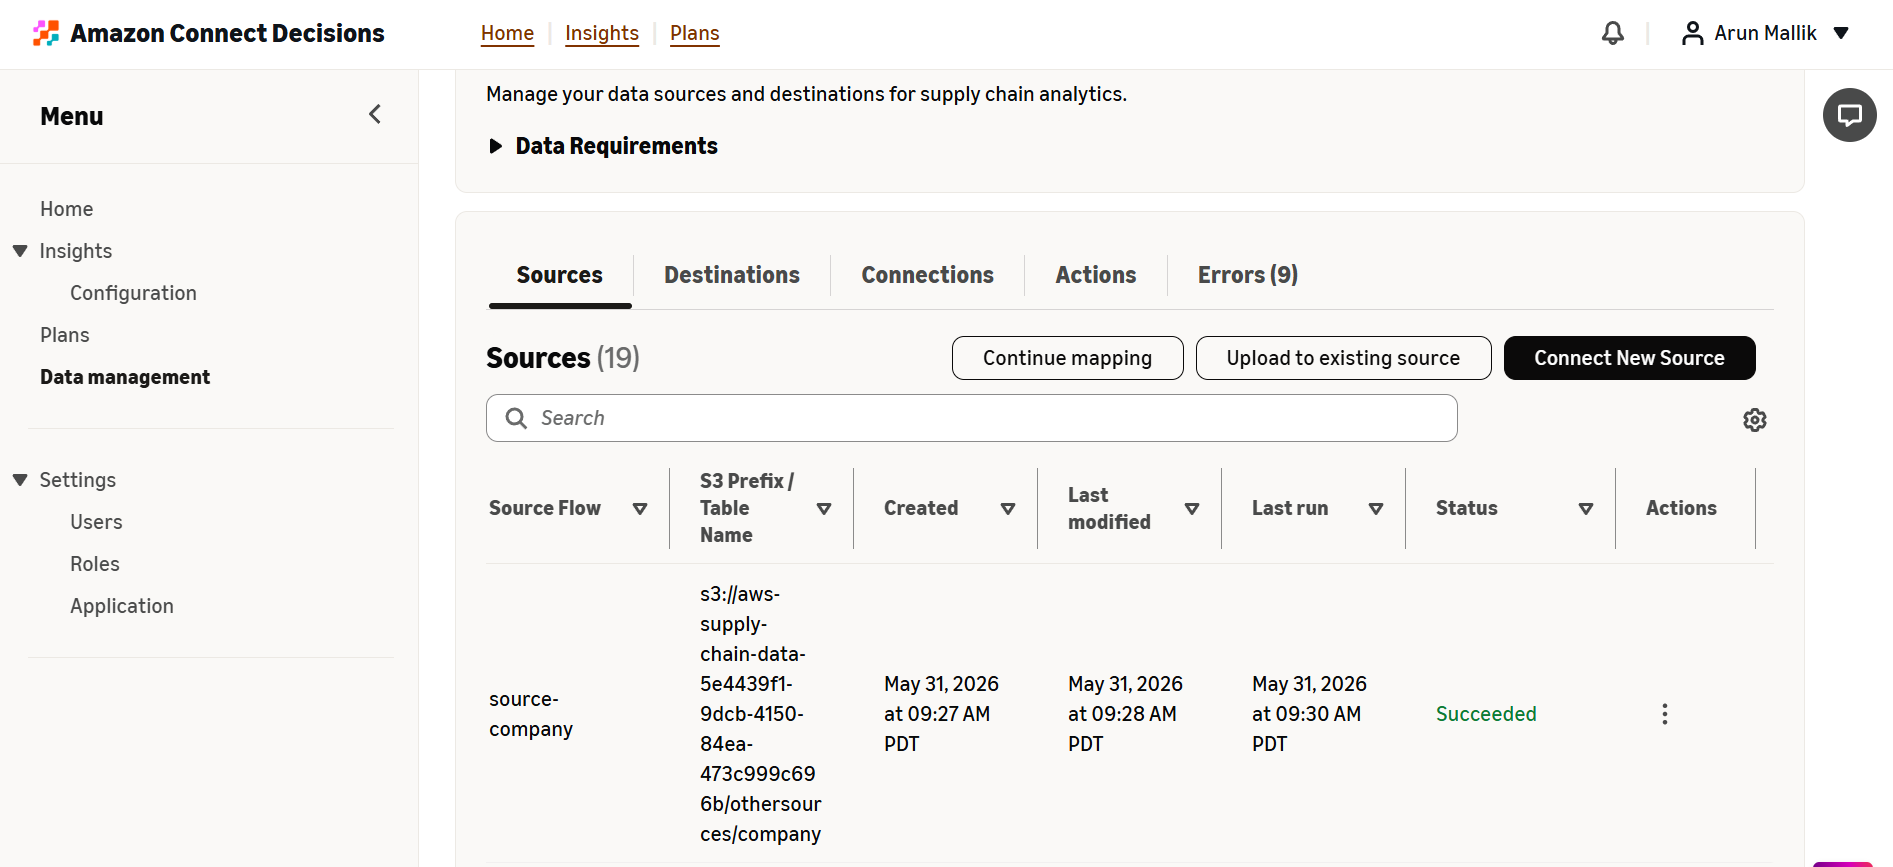This screenshot has height=867, width=1893.
Task: Open Configuration under Insights
Action: pyautogui.click(x=133, y=293)
